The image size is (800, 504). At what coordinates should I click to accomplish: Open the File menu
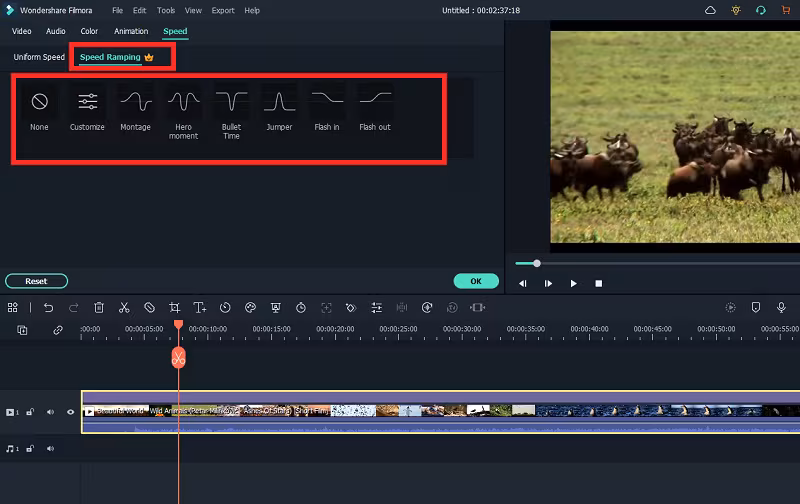pyautogui.click(x=117, y=10)
